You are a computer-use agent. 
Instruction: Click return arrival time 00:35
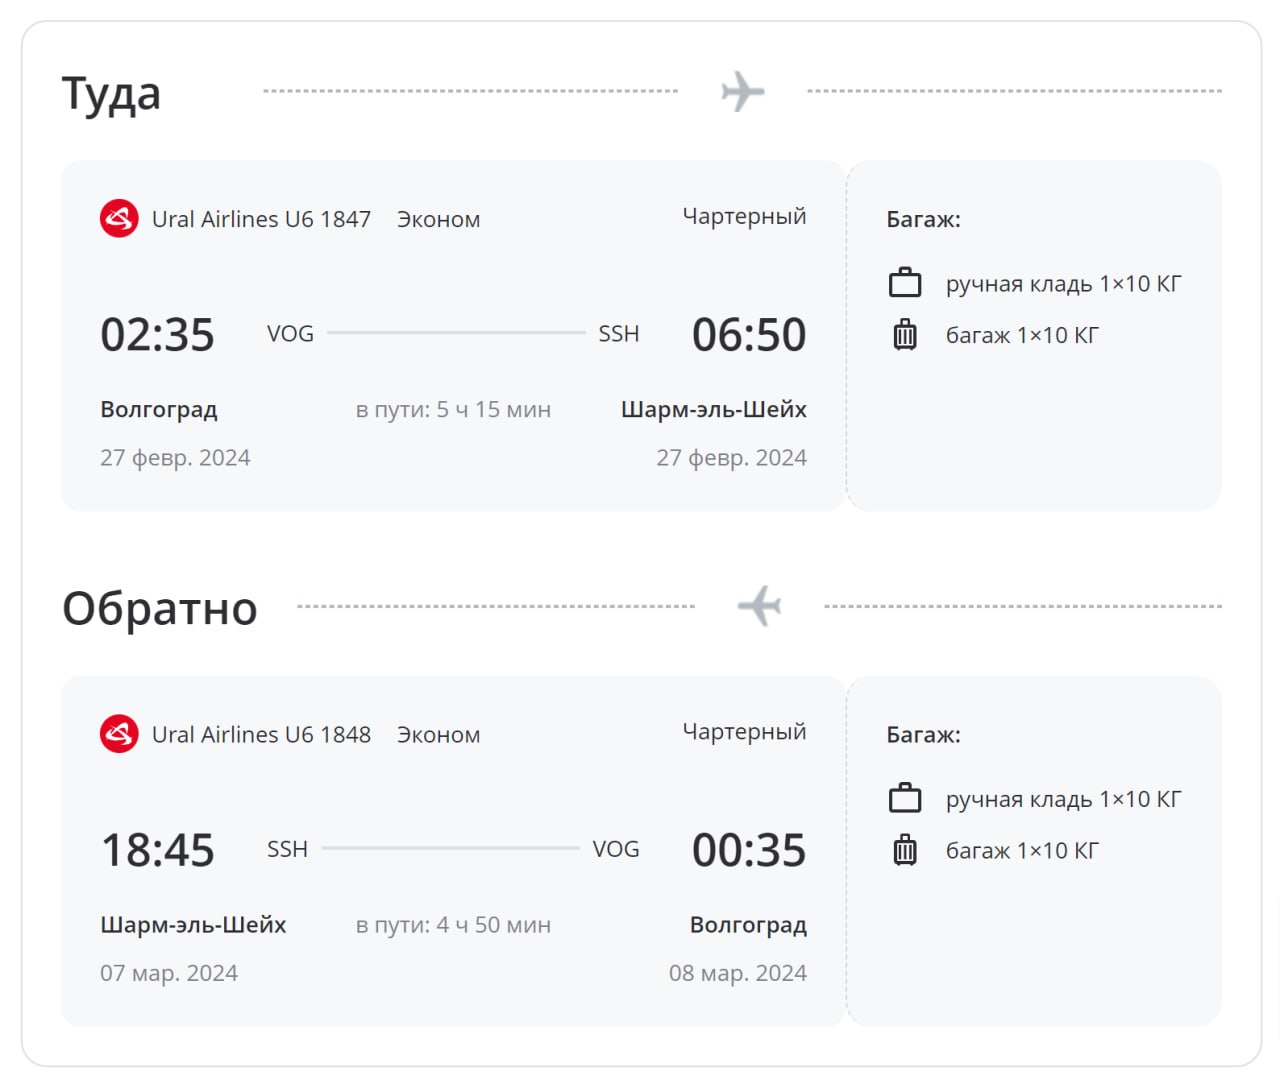(x=749, y=850)
